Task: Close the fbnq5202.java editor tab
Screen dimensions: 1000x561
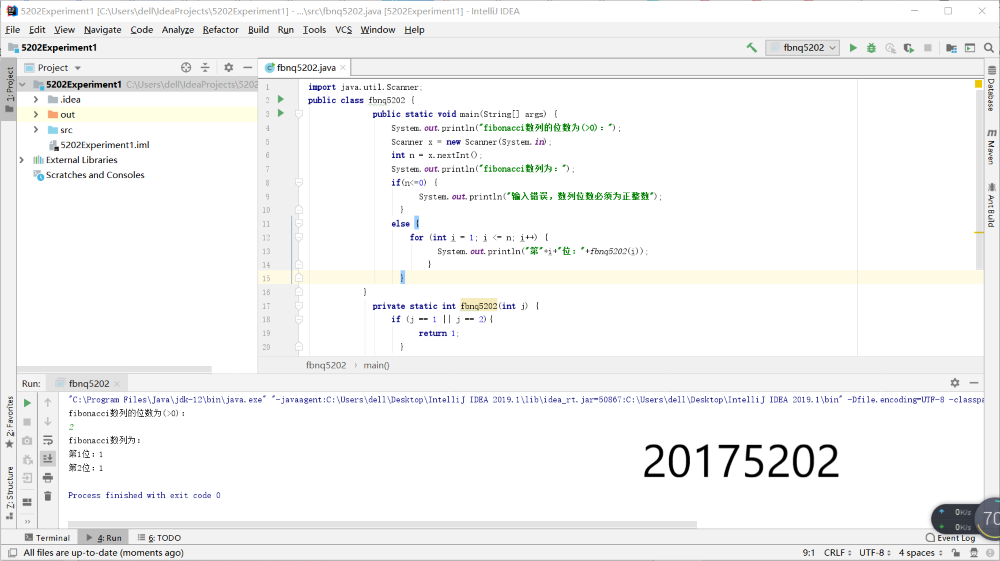Action: [343, 68]
